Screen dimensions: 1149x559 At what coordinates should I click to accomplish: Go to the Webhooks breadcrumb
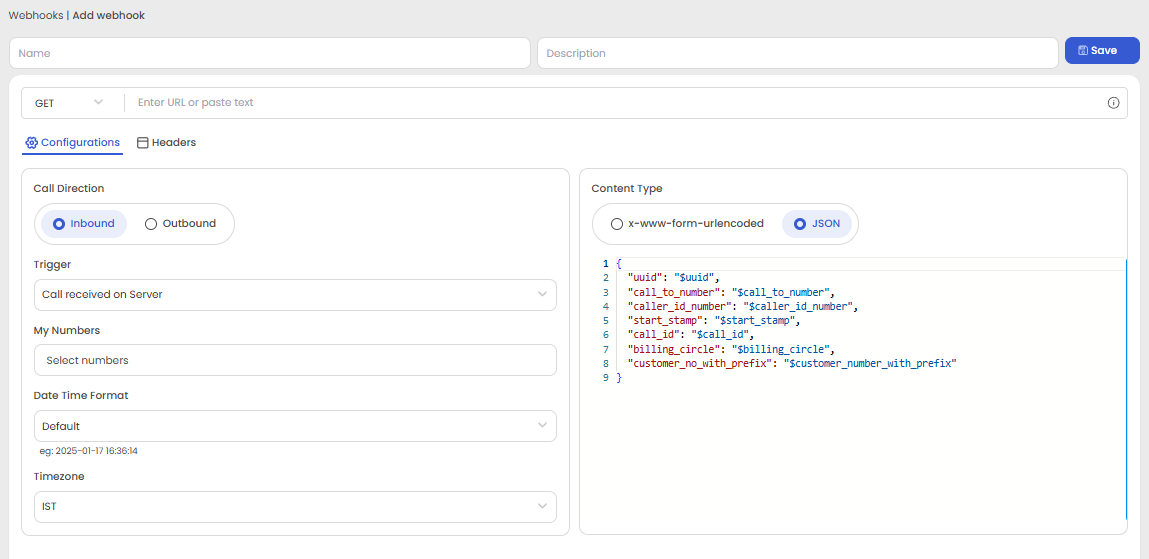[35, 15]
